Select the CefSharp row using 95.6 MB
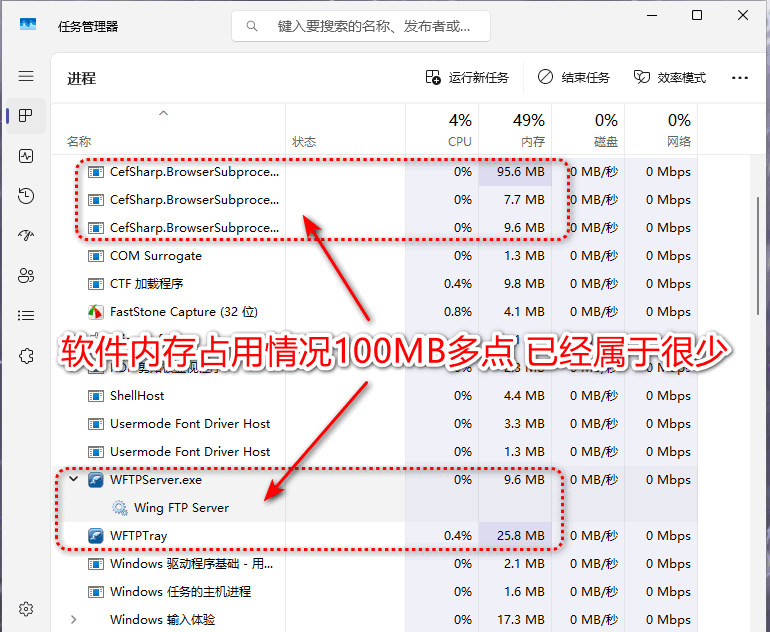 click(375, 172)
